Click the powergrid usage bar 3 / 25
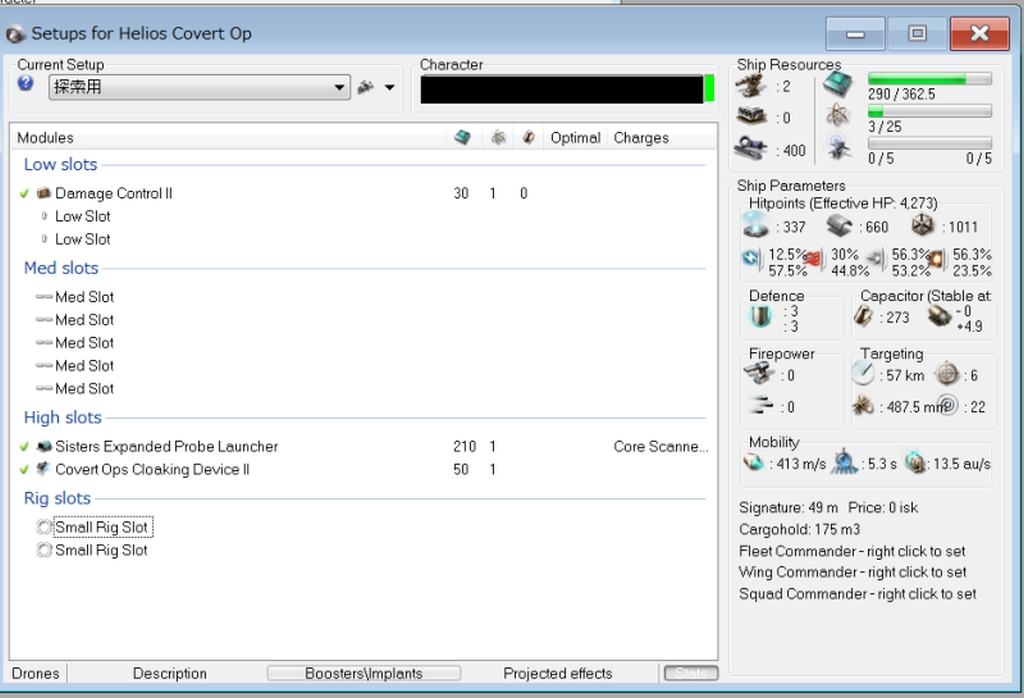1024x698 pixels. click(929, 110)
